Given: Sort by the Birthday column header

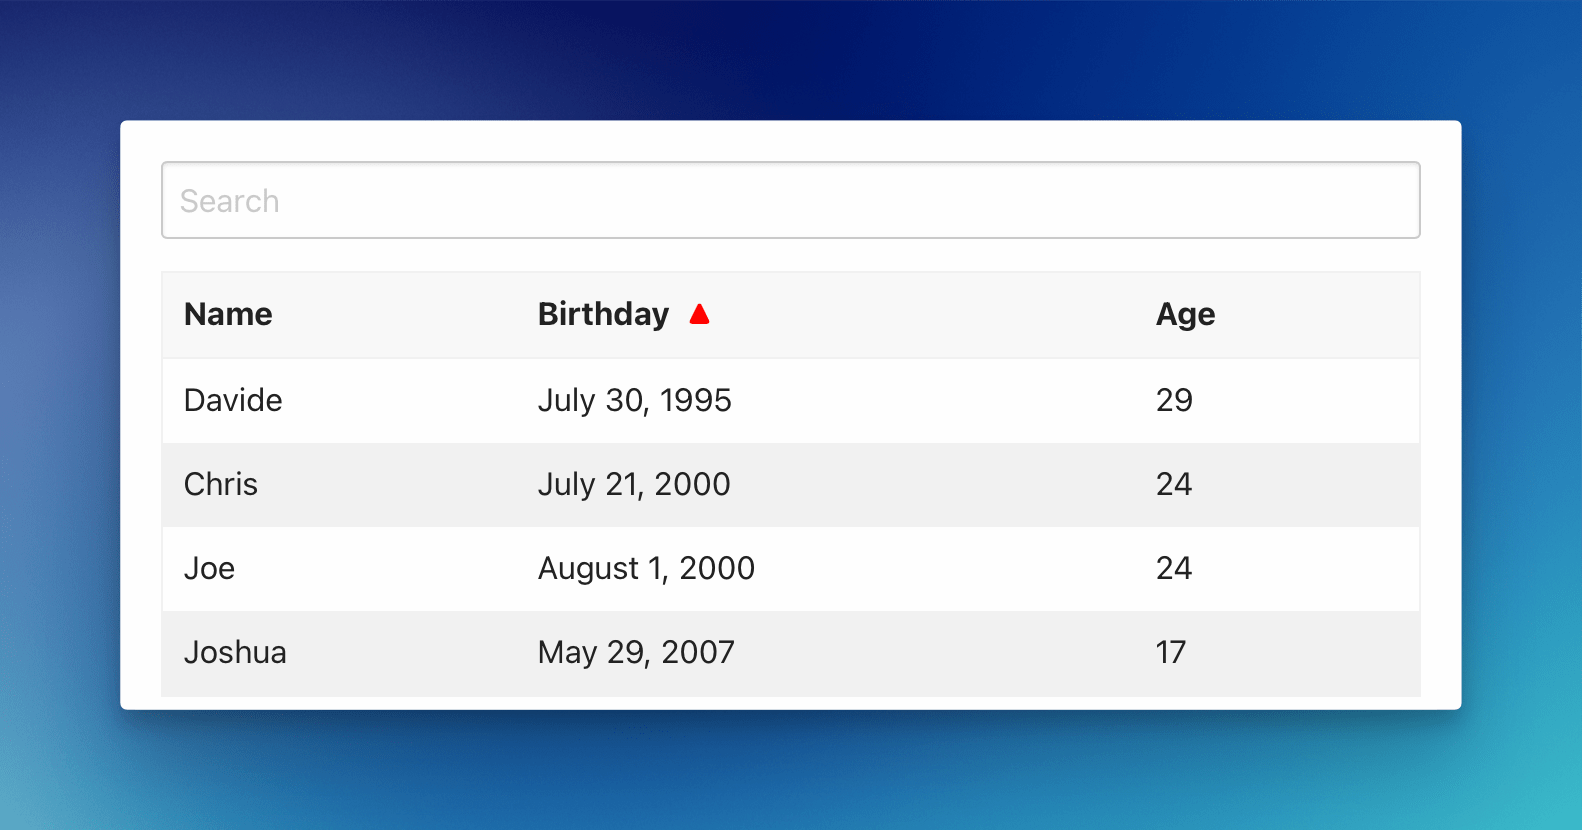Looking at the screenshot, I should [x=603, y=315].
